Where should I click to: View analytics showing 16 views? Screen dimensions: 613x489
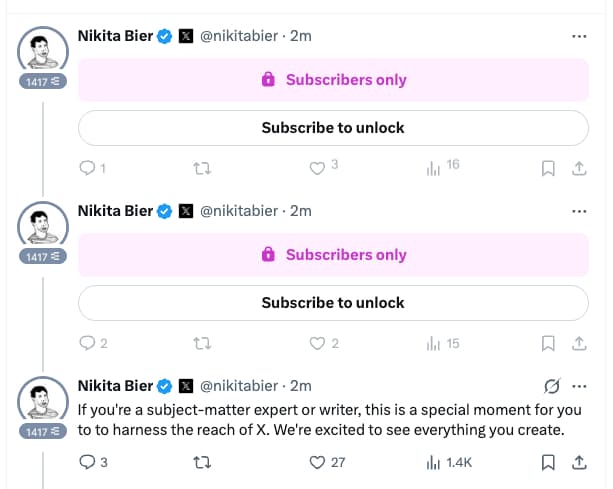tap(433, 169)
